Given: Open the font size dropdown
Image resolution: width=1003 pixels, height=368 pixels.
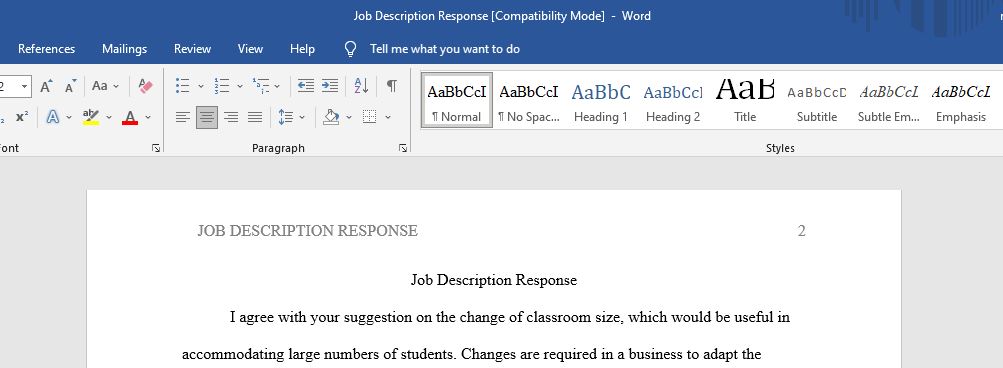Looking at the screenshot, I should click(24, 86).
